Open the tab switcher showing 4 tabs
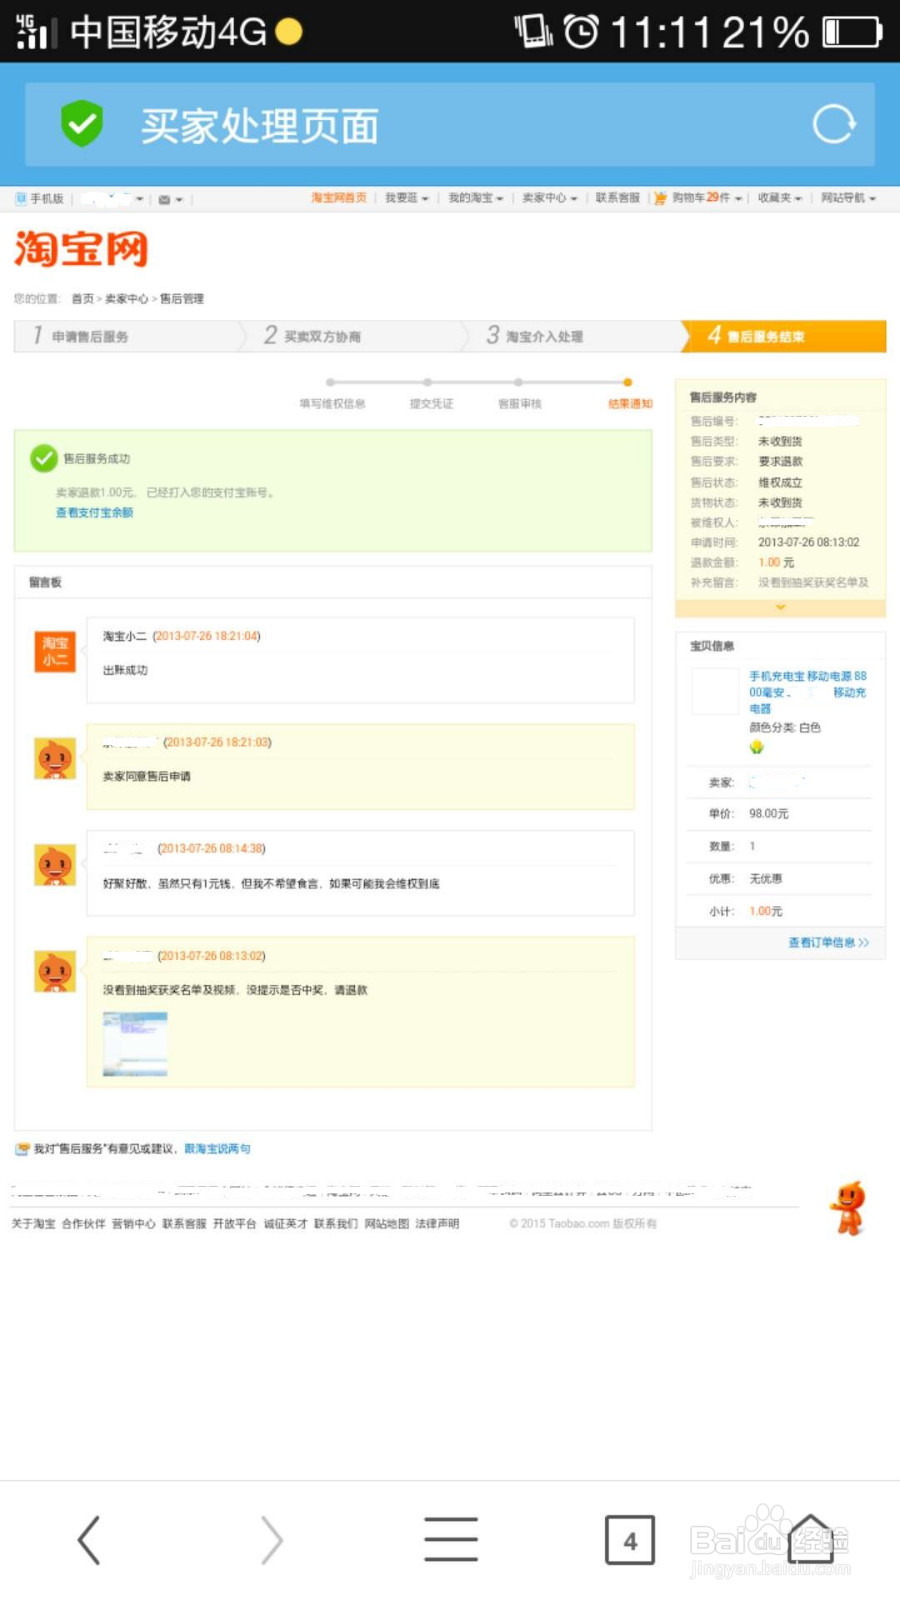 pos(630,1540)
